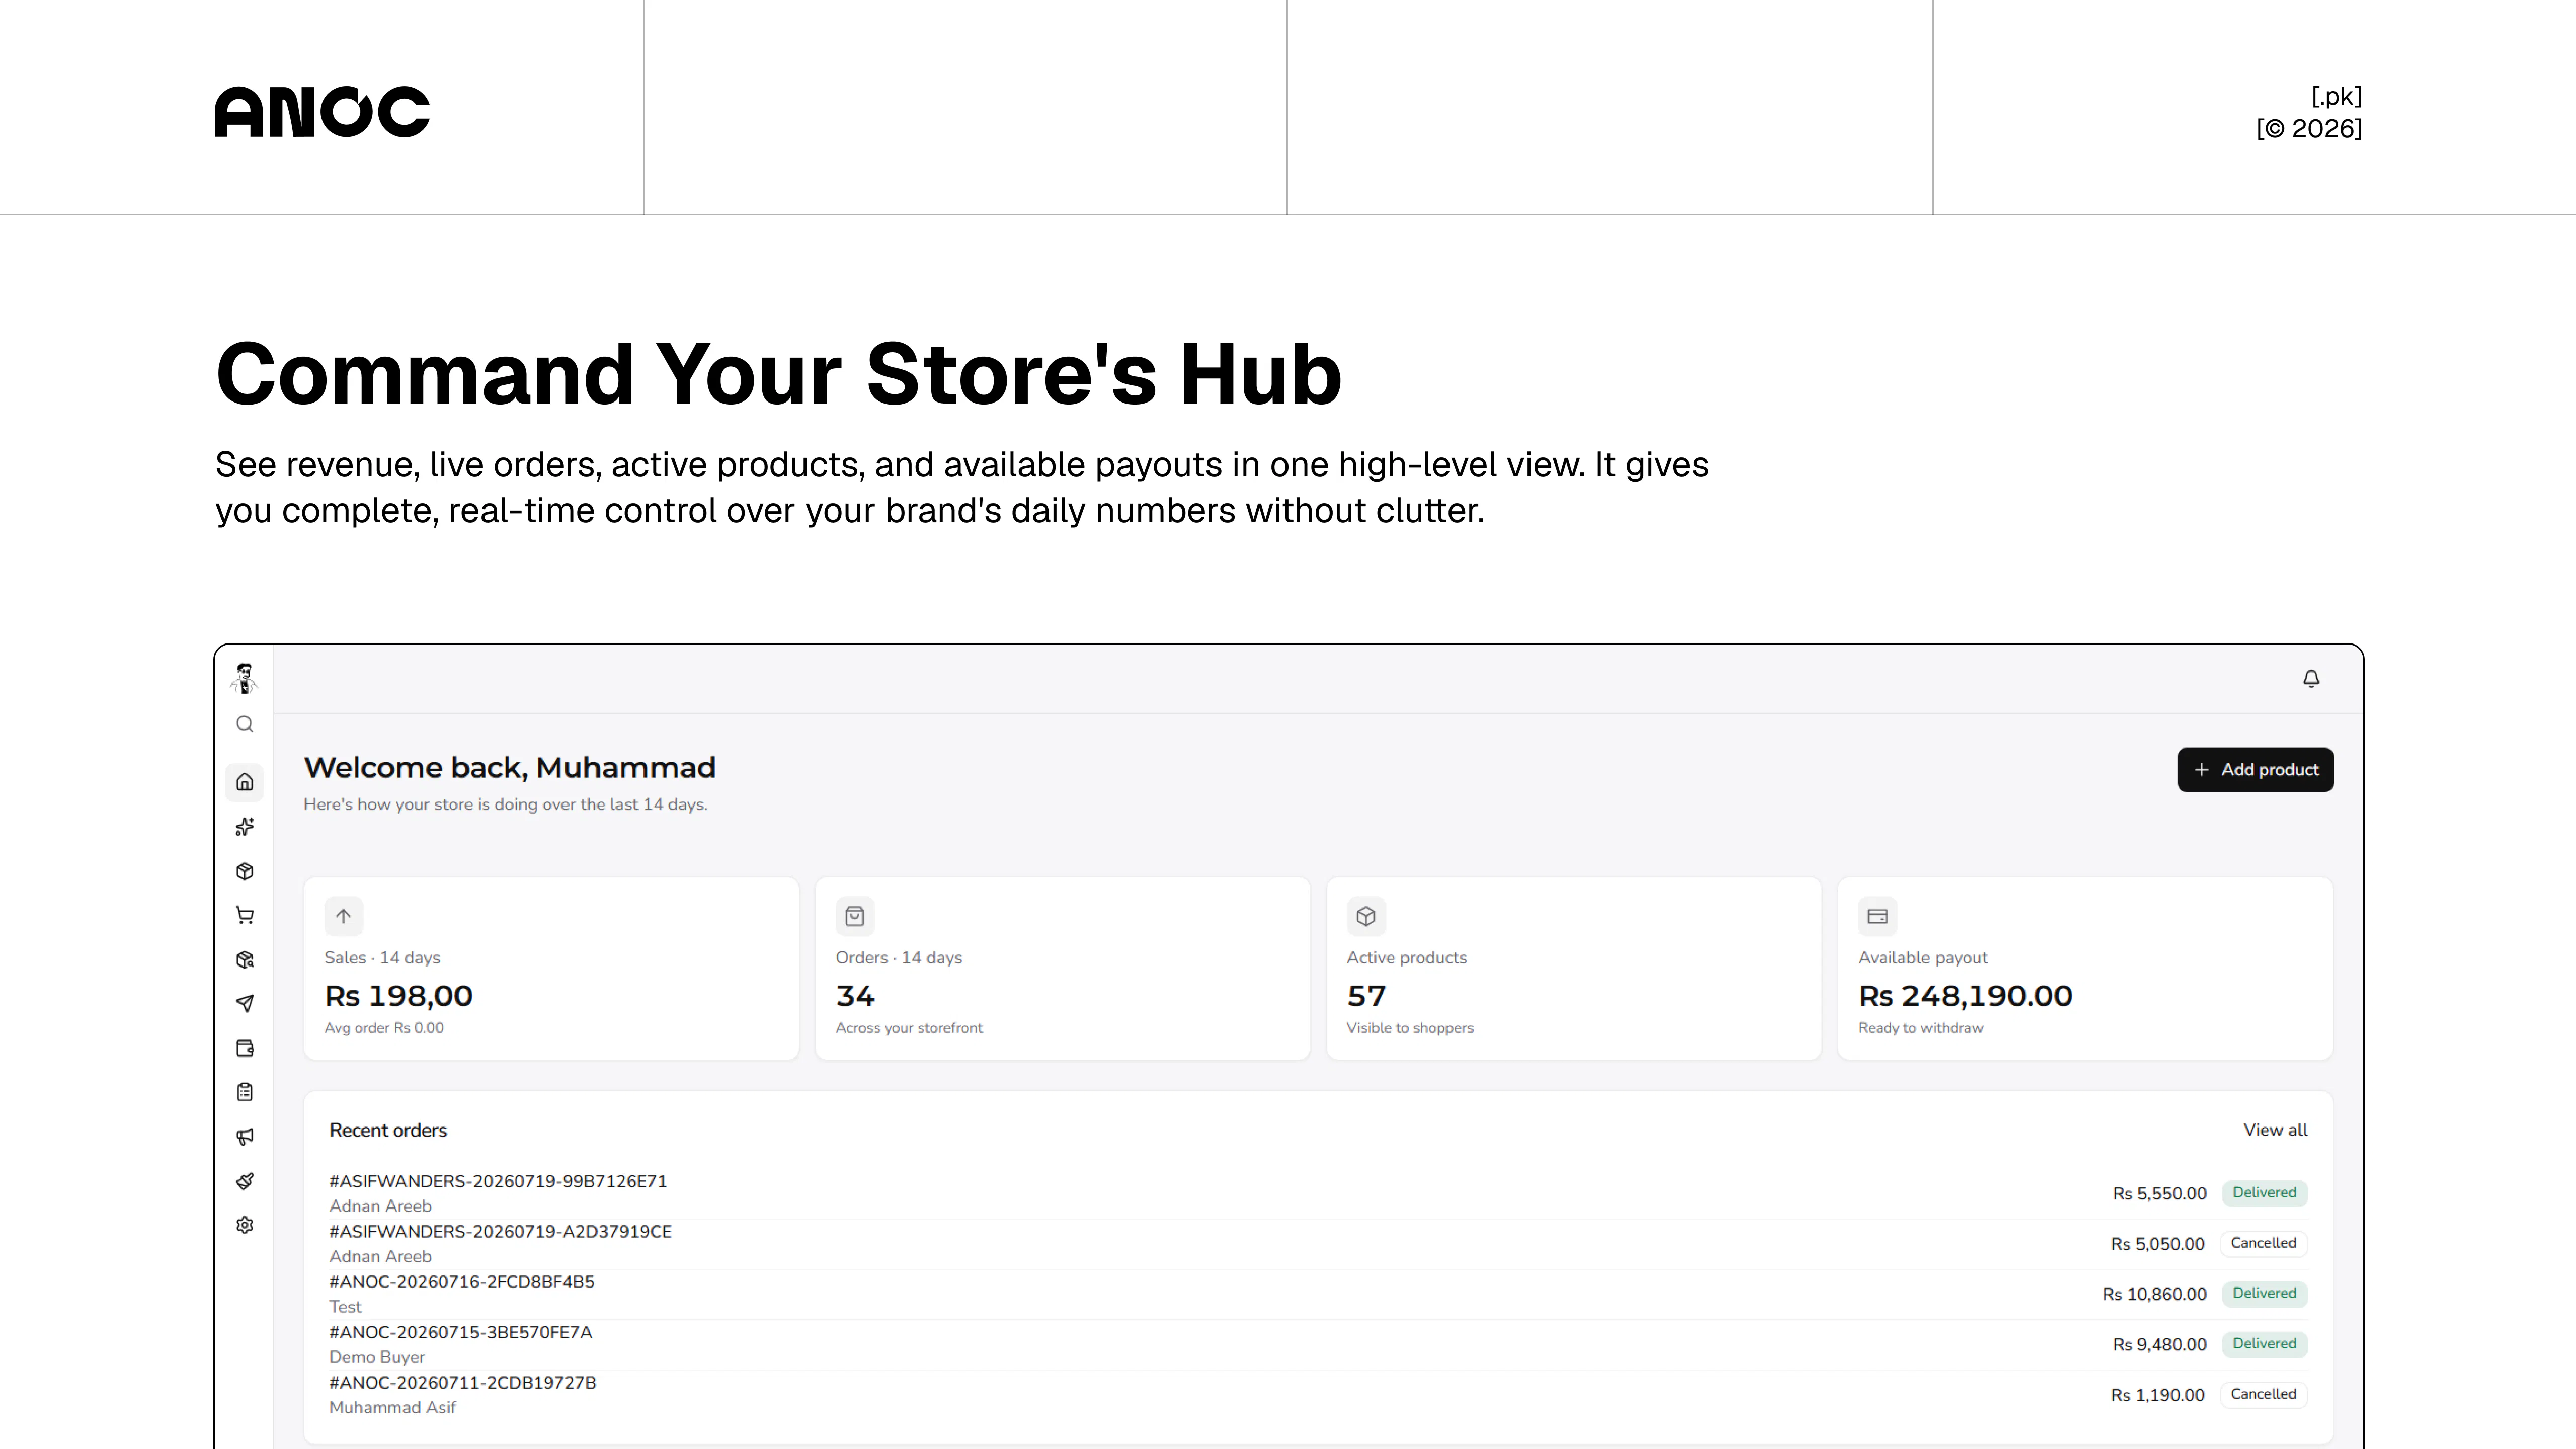This screenshot has width=2576, height=1449.
Task: Open the megaphone marketing icon
Action: pyautogui.click(x=245, y=1137)
